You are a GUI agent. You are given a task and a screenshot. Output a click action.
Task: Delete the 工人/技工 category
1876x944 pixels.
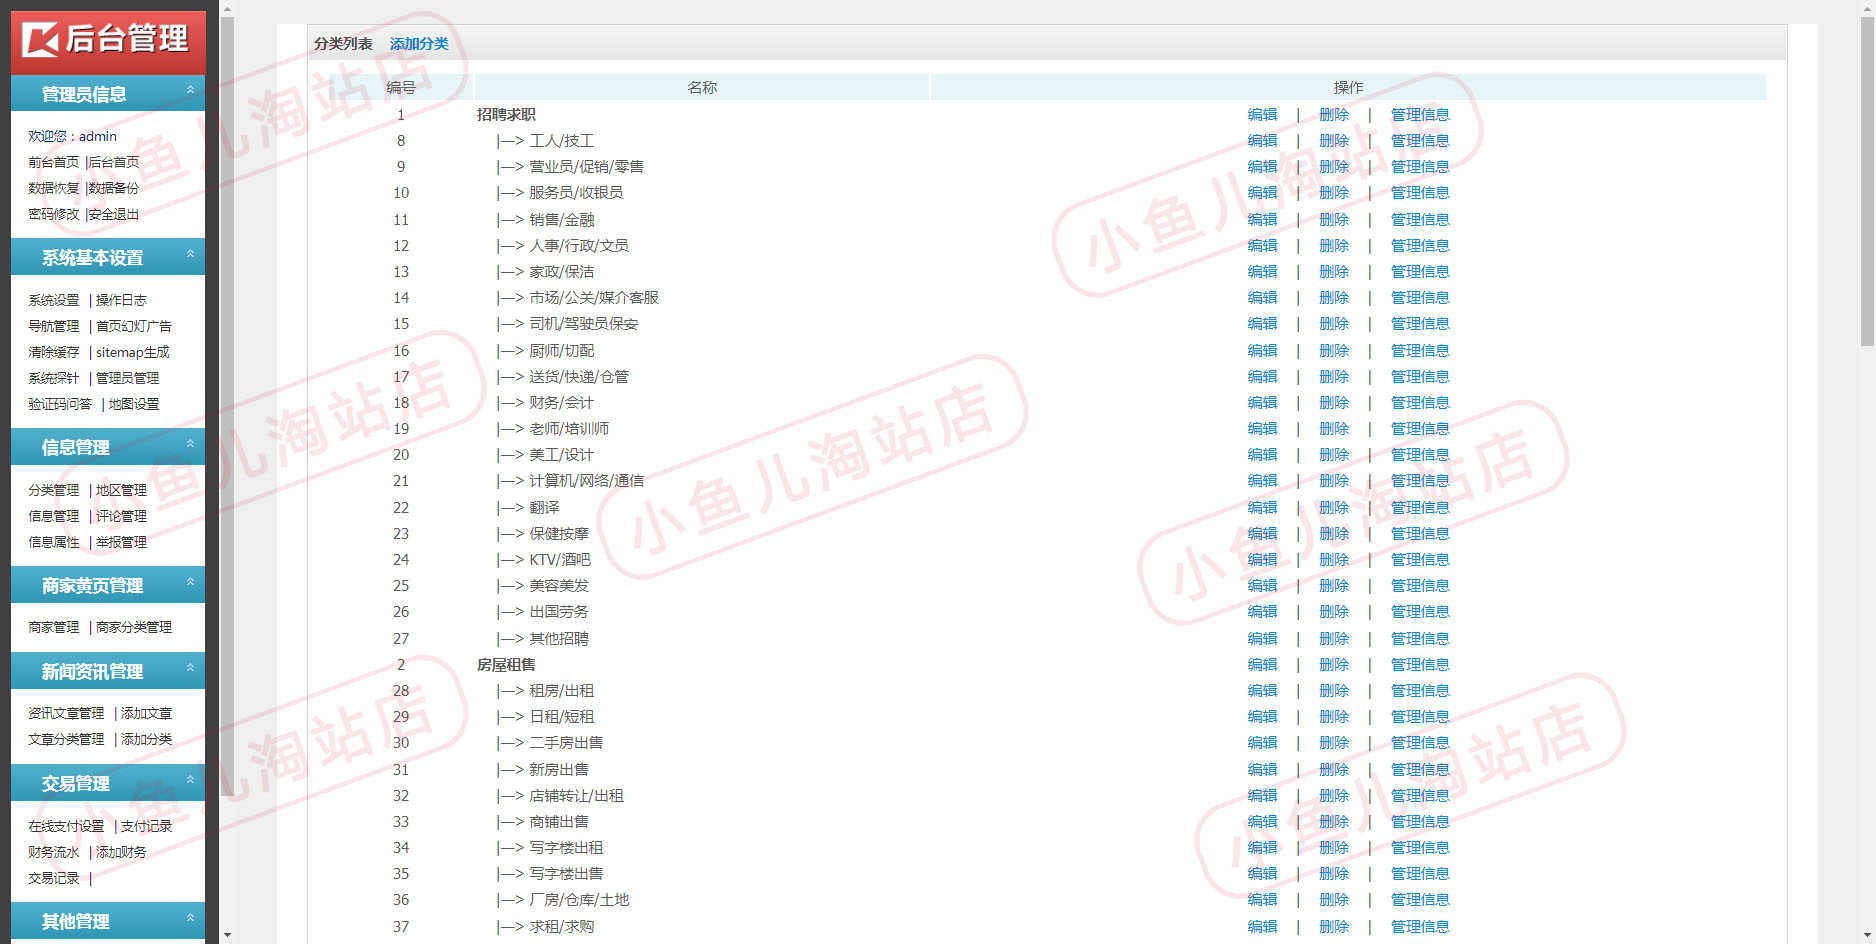coord(1334,141)
